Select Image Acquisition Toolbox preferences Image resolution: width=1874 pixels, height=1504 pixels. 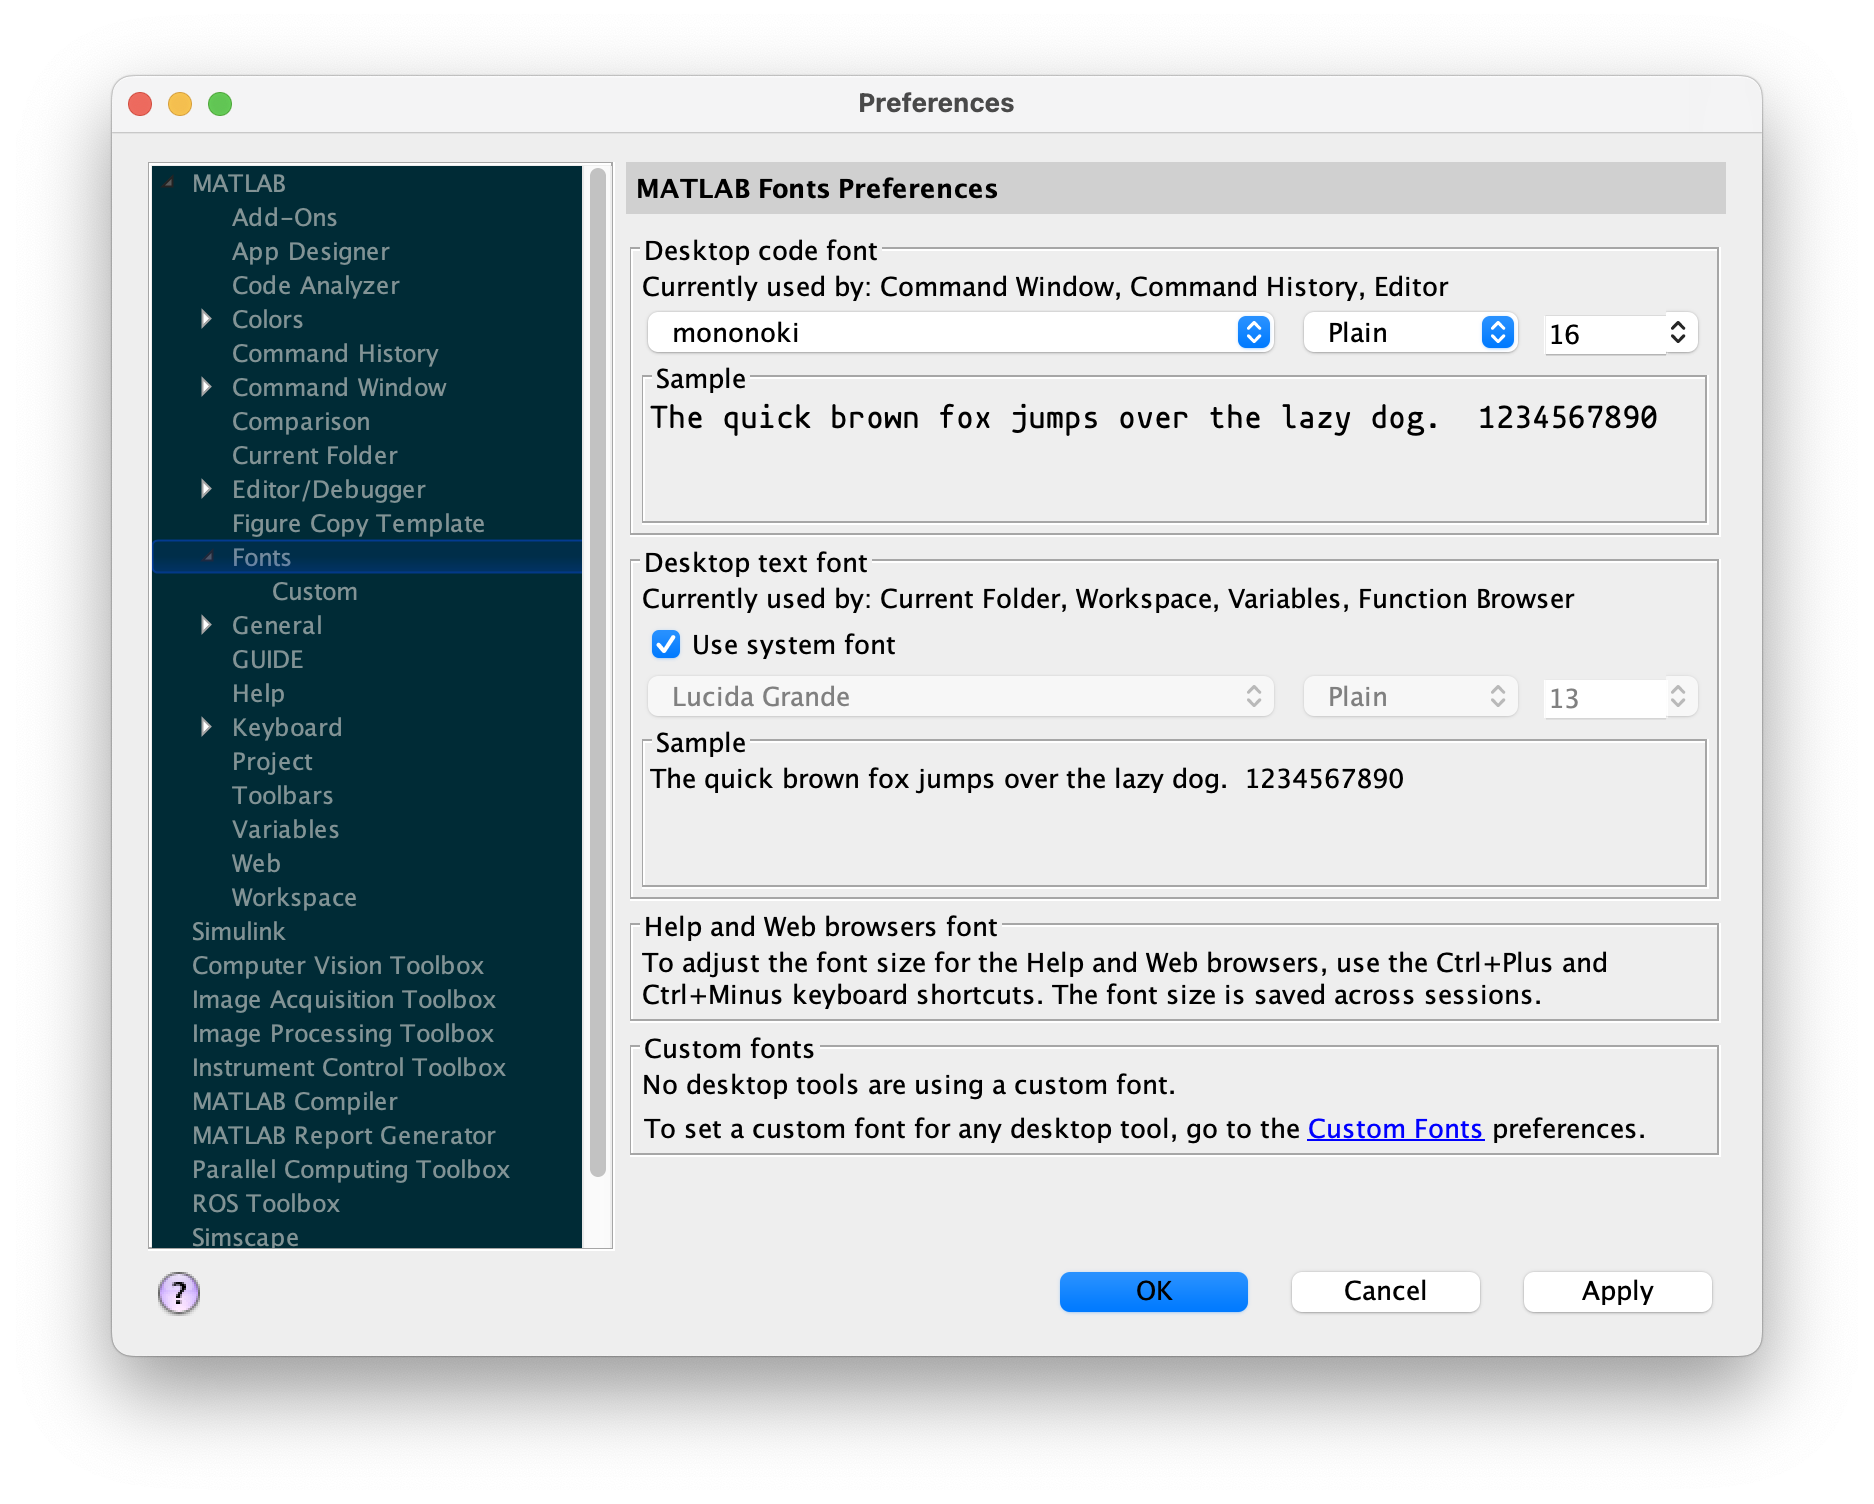[x=343, y=999]
